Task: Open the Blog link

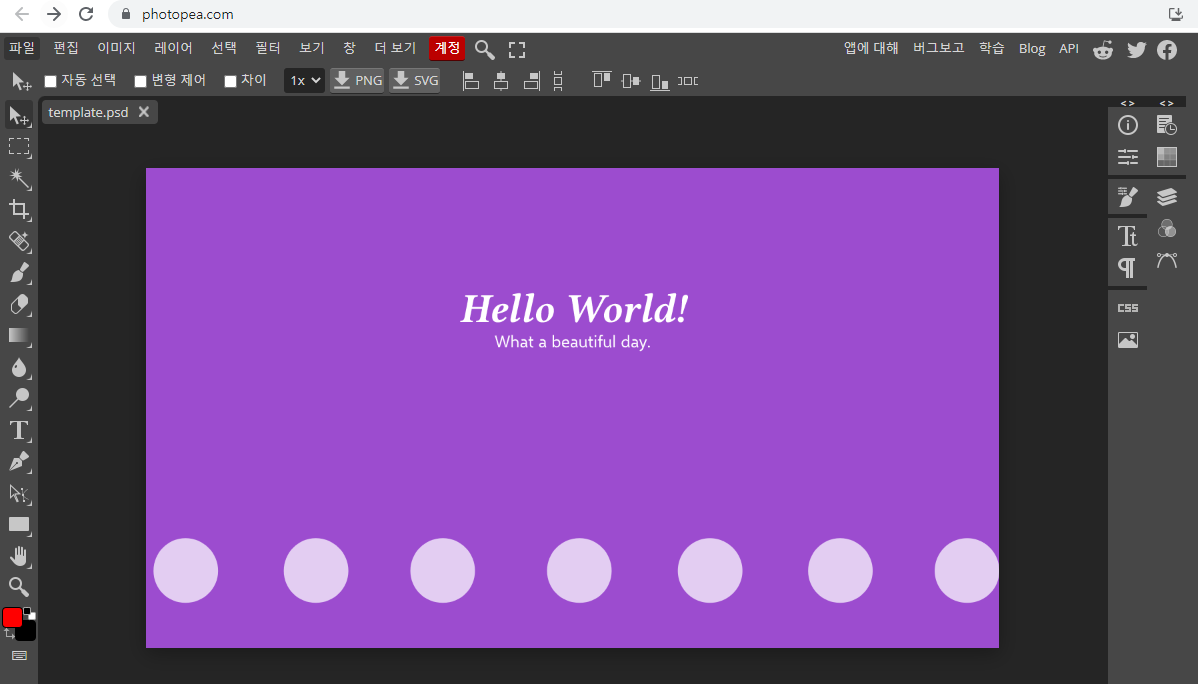Action: (x=1031, y=48)
